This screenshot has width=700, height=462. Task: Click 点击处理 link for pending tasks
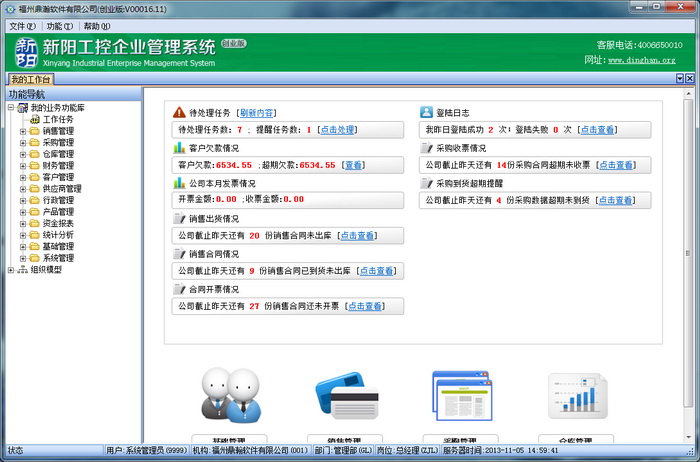(338, 130)
